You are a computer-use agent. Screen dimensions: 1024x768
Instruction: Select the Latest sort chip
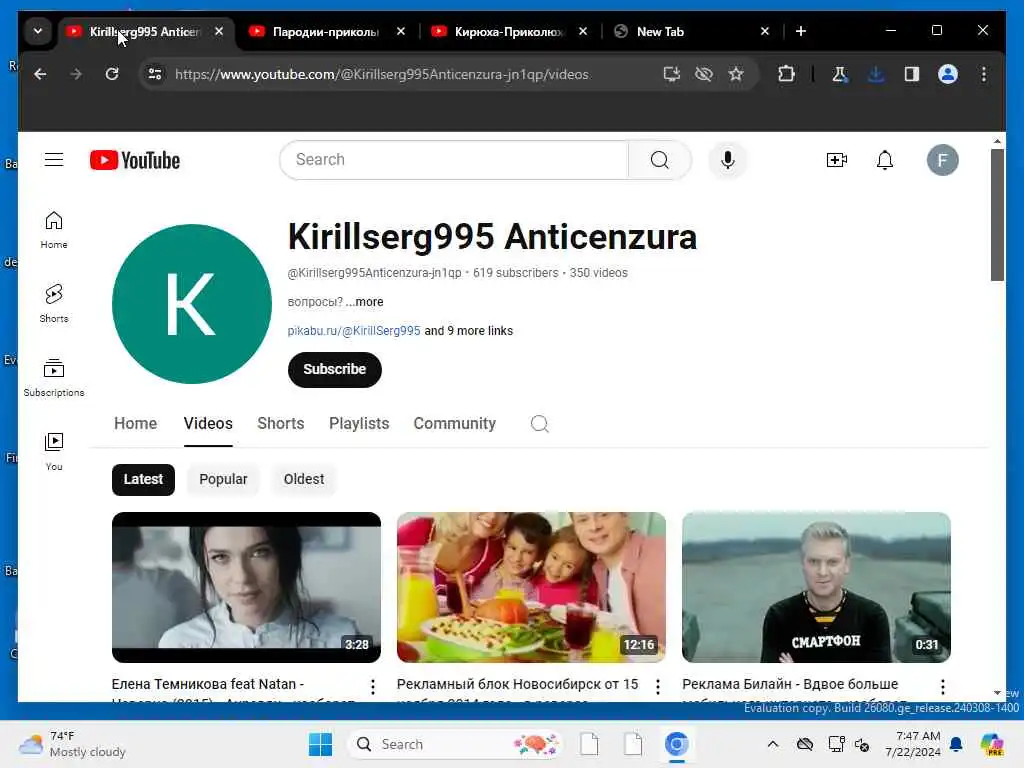pos(143,479)
